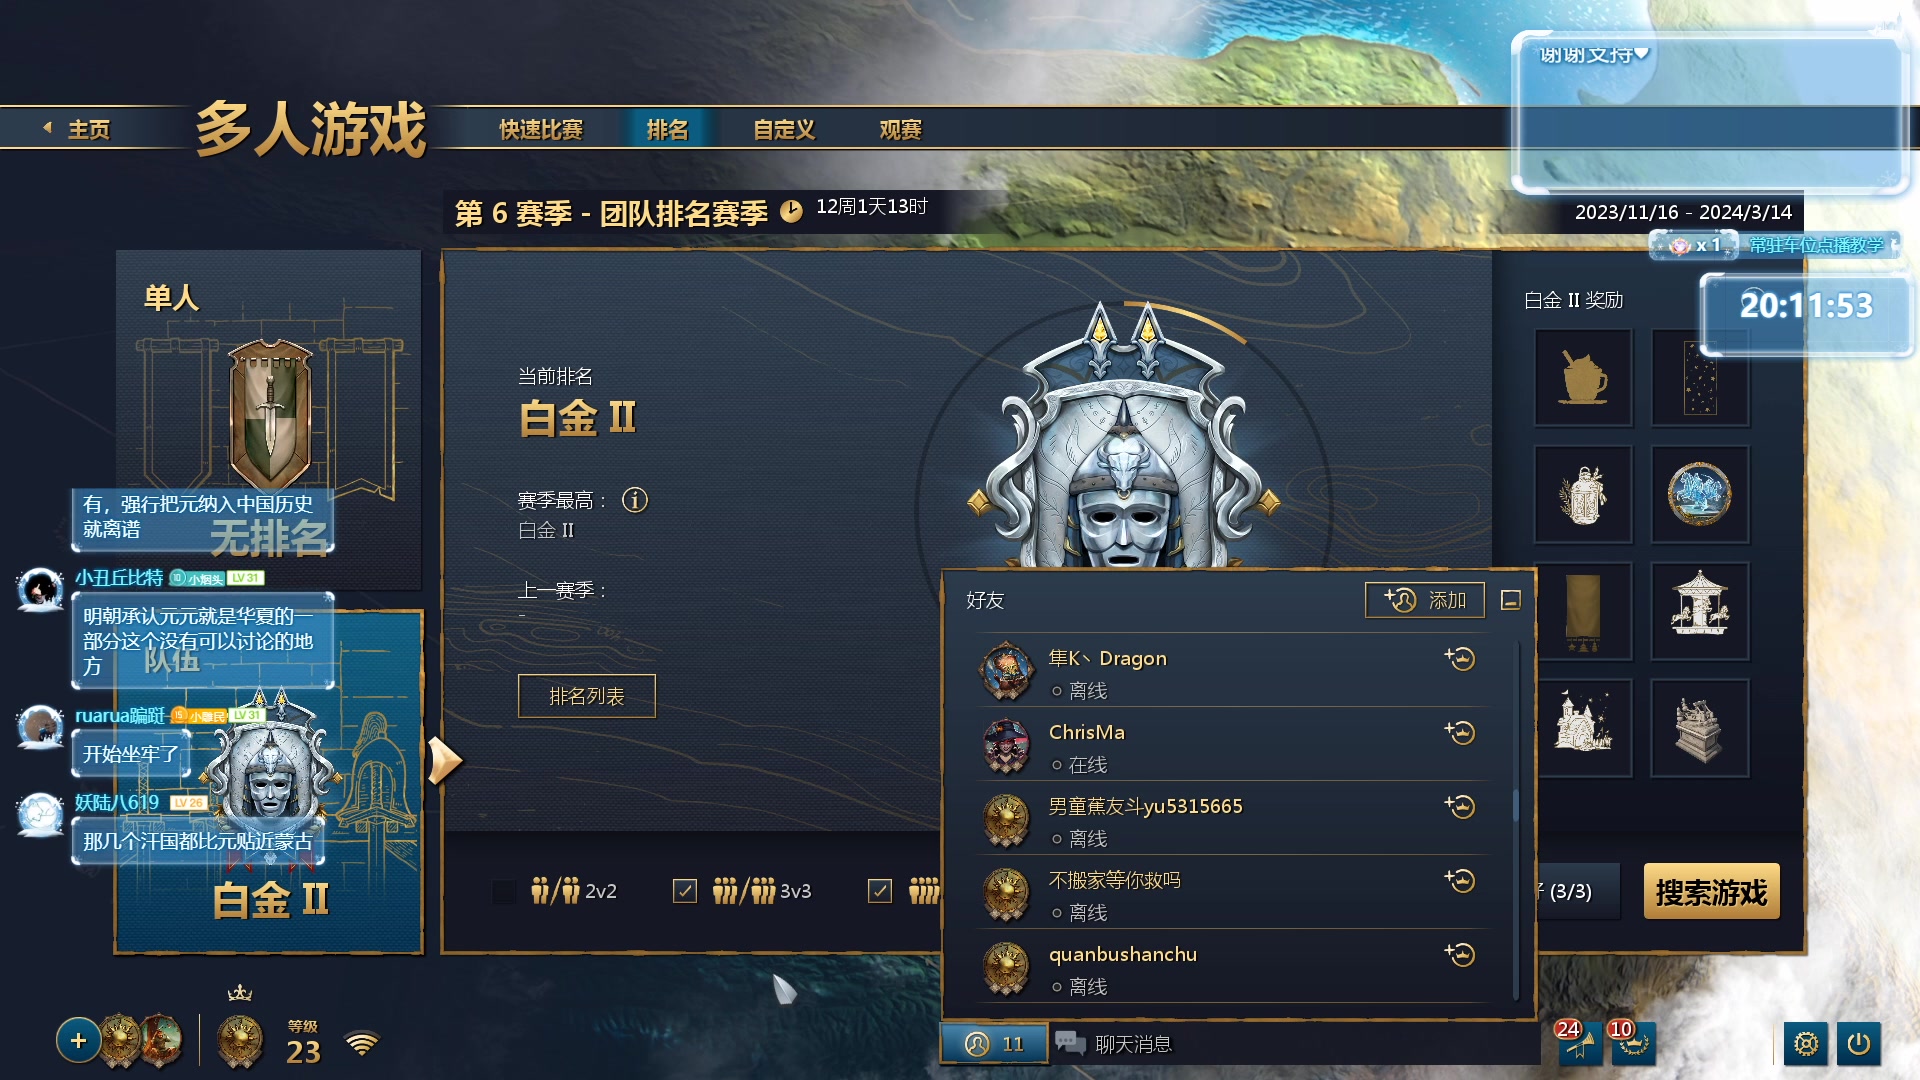Click info icon beside 赛季最高

coord(635,500)
